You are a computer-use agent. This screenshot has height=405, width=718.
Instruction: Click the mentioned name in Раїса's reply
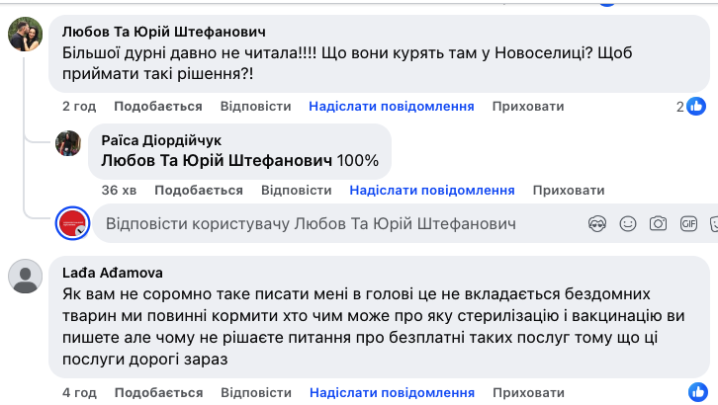click(216, 160)
